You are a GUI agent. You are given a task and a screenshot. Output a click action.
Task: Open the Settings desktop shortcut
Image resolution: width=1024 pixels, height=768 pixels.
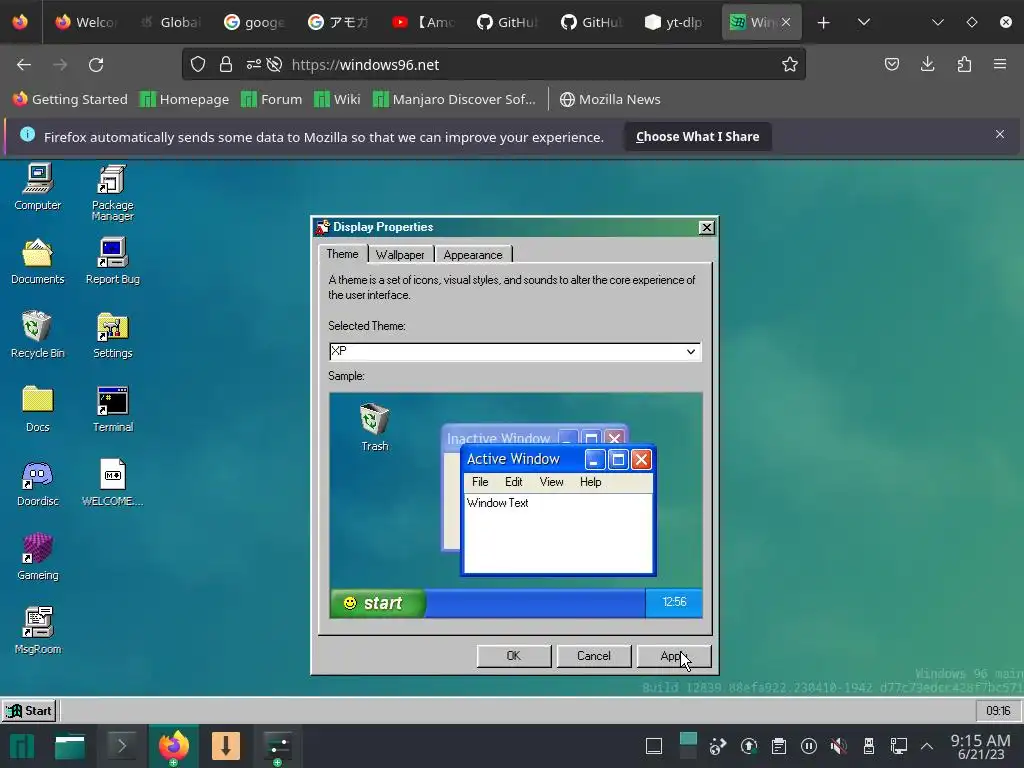[112, 335]
